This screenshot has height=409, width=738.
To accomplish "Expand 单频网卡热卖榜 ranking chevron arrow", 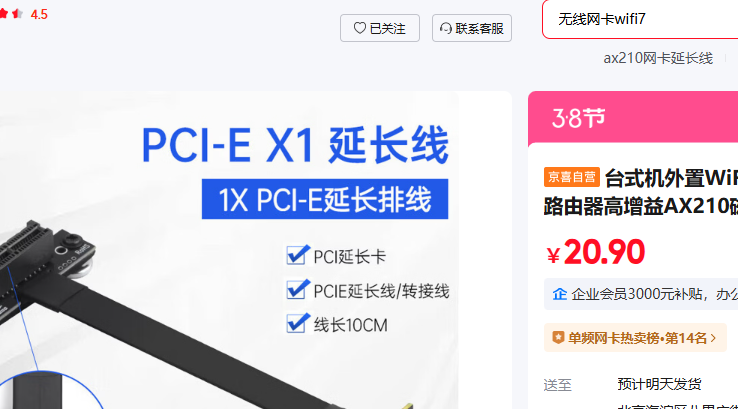I will pos(714,338).
